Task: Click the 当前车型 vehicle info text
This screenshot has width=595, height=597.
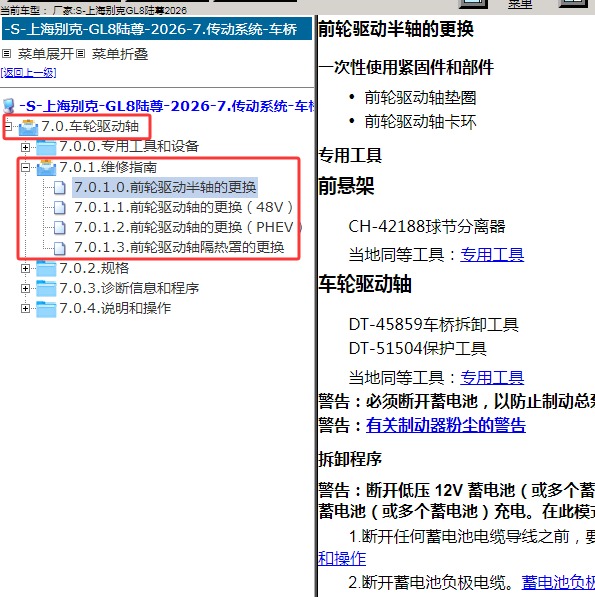Action: [x=93, y=10]
